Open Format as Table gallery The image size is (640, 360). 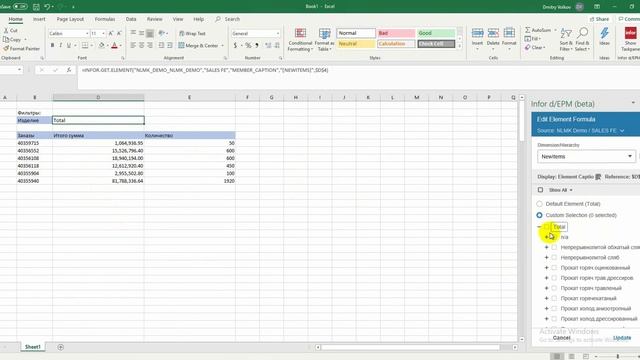pos(324,40)
